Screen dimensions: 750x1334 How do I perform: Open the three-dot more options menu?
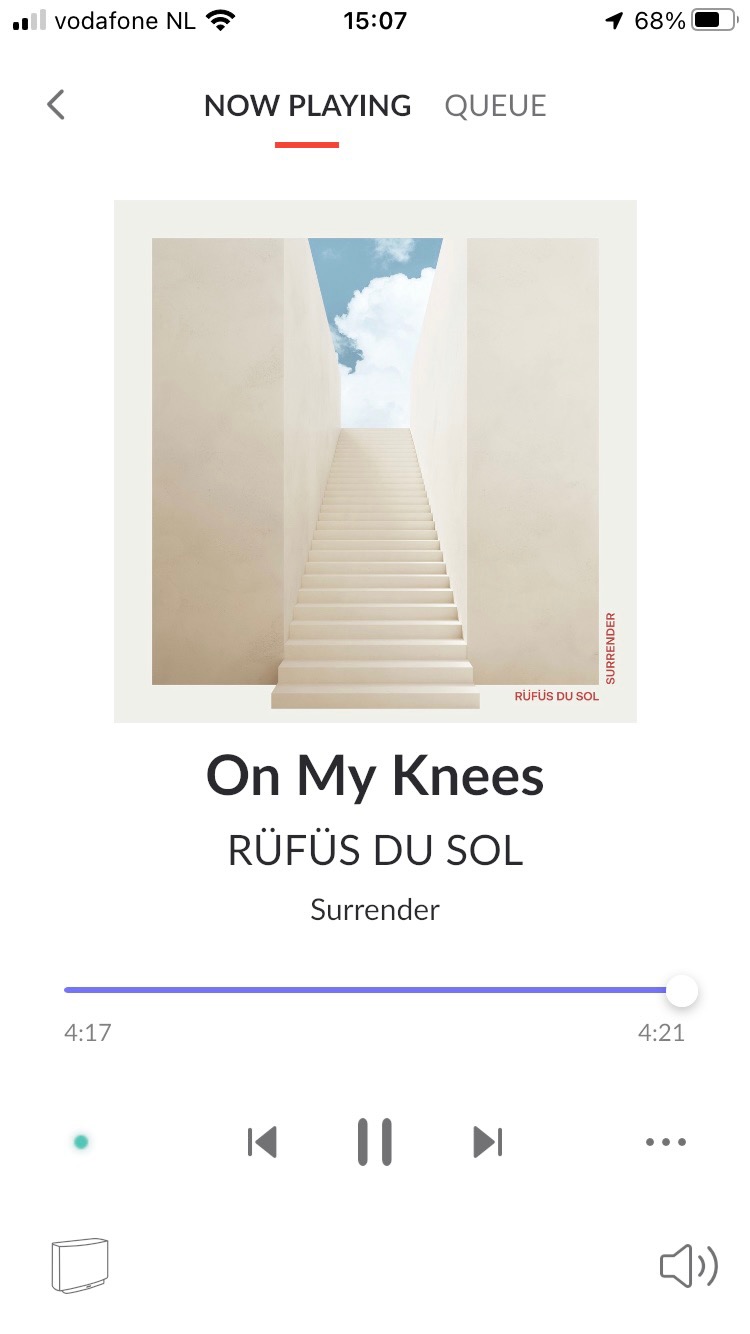tap(666, 1141)
